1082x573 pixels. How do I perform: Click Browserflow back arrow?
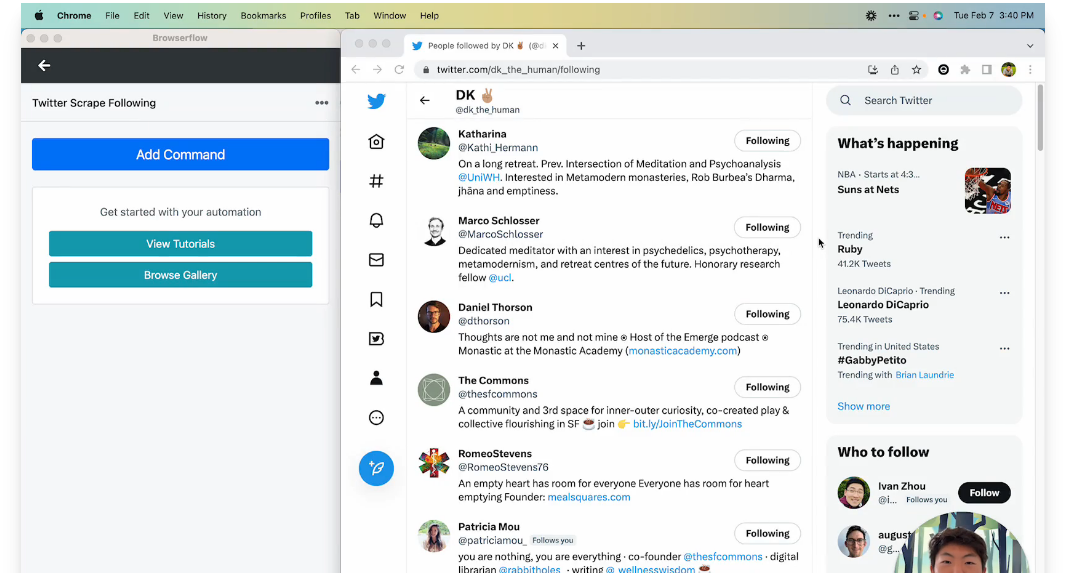pos(44,66)
